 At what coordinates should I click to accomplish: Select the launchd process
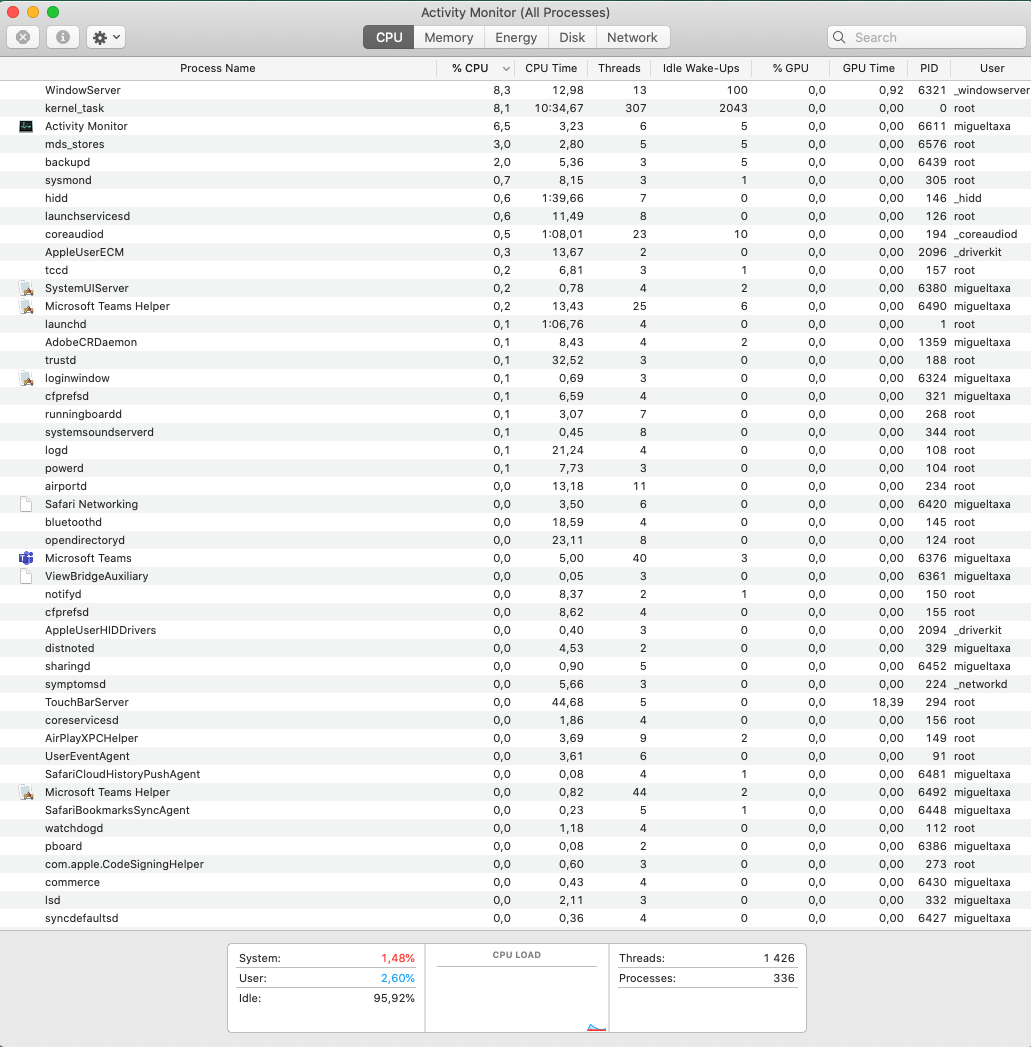(x=516, y=325)
